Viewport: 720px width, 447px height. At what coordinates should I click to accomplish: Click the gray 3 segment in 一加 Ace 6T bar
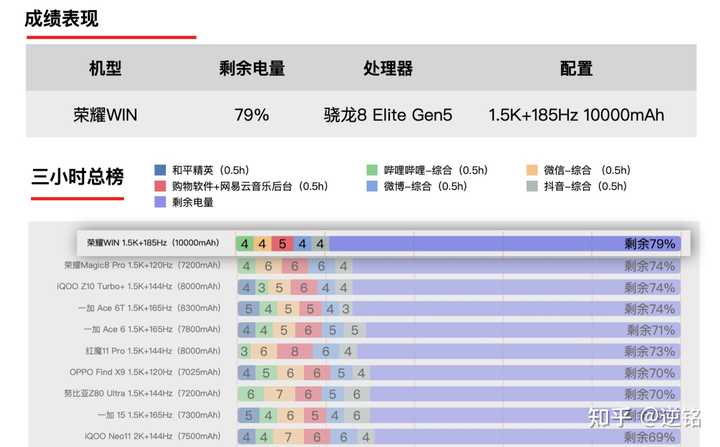tap(346, 309)
